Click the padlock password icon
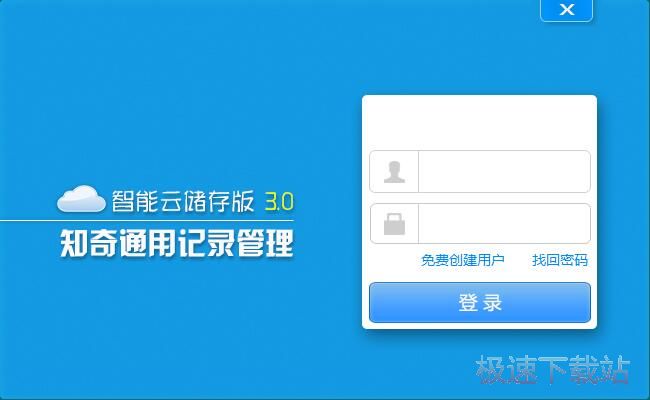650x400 pixels. [394, 224]
